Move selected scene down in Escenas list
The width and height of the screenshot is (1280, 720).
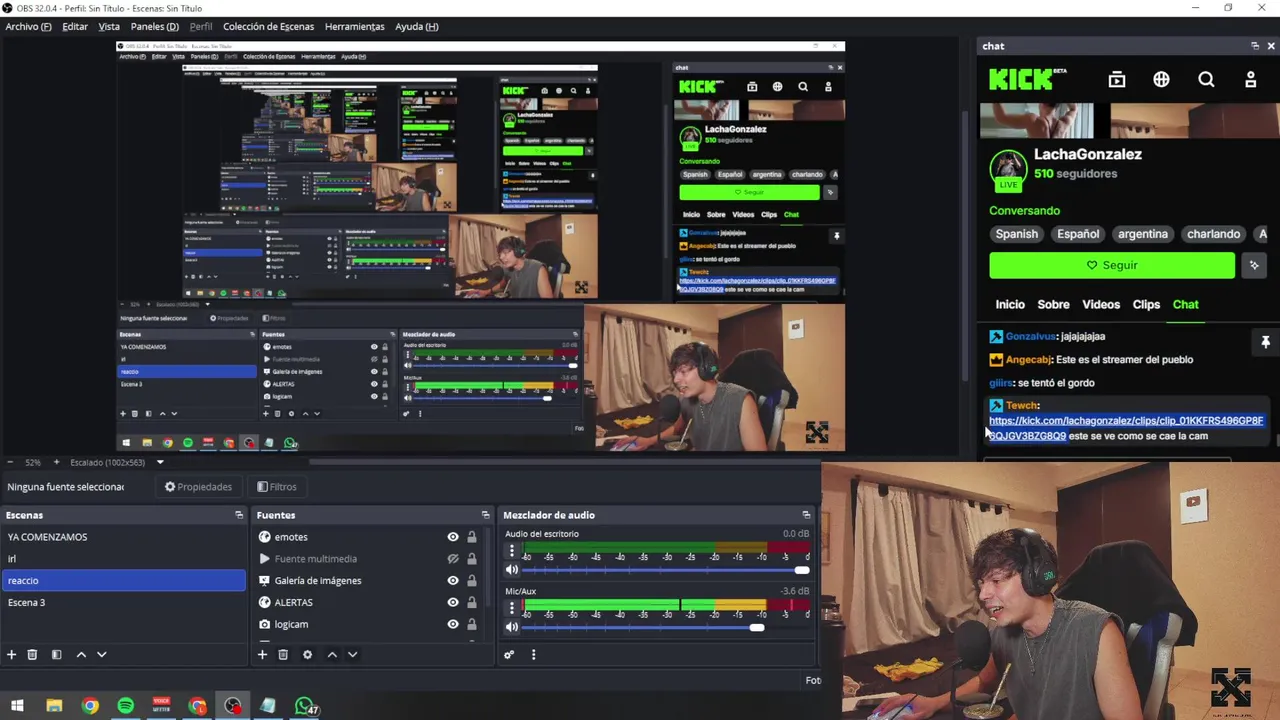pyautogui.click(x=101, y=654)
